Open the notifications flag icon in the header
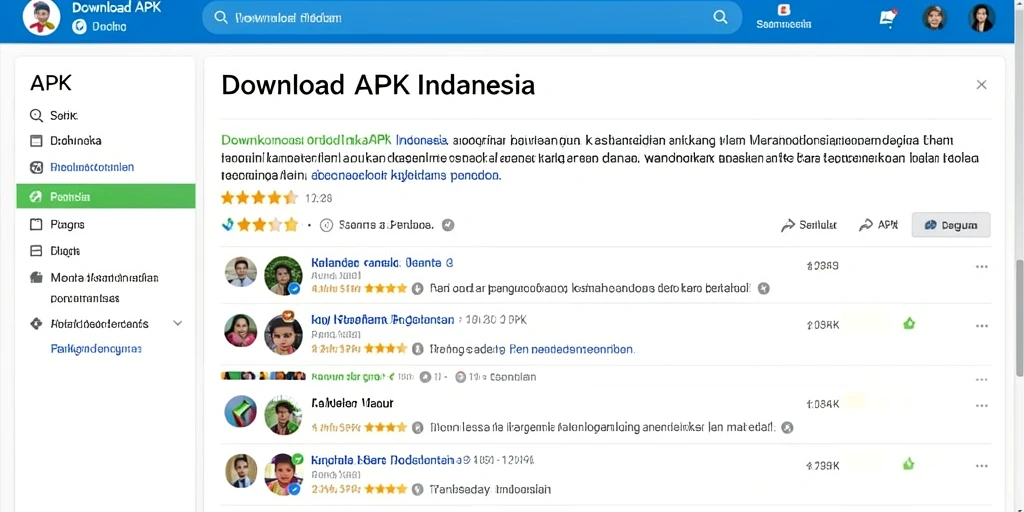The width and height of the screenshot is (1024, 512). tap(888, 18)
